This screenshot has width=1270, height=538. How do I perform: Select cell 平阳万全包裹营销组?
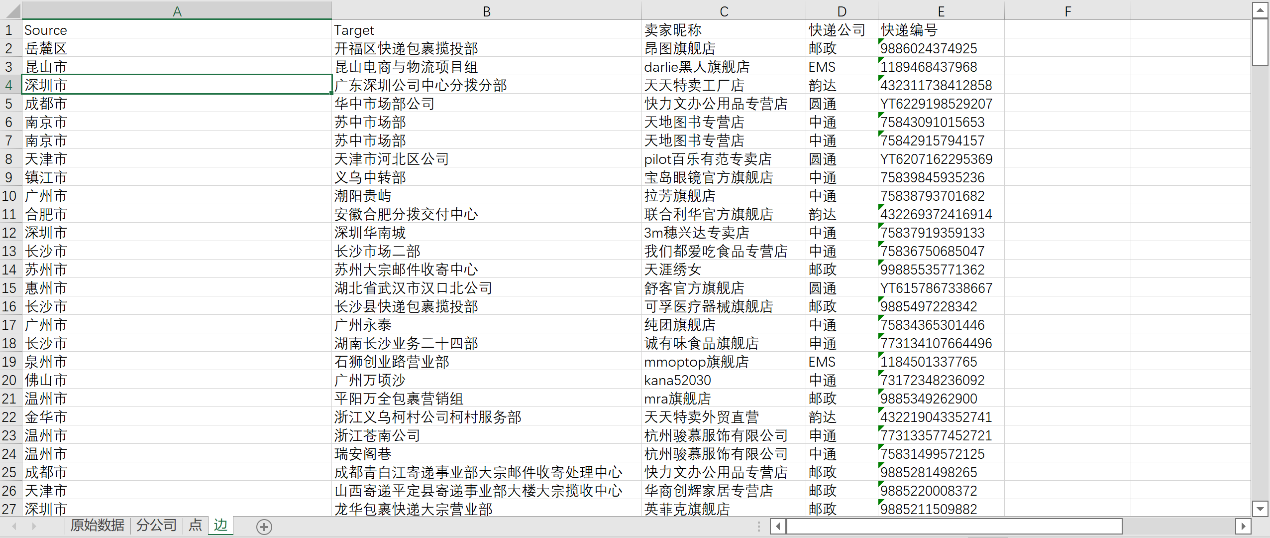pos(487,398)
